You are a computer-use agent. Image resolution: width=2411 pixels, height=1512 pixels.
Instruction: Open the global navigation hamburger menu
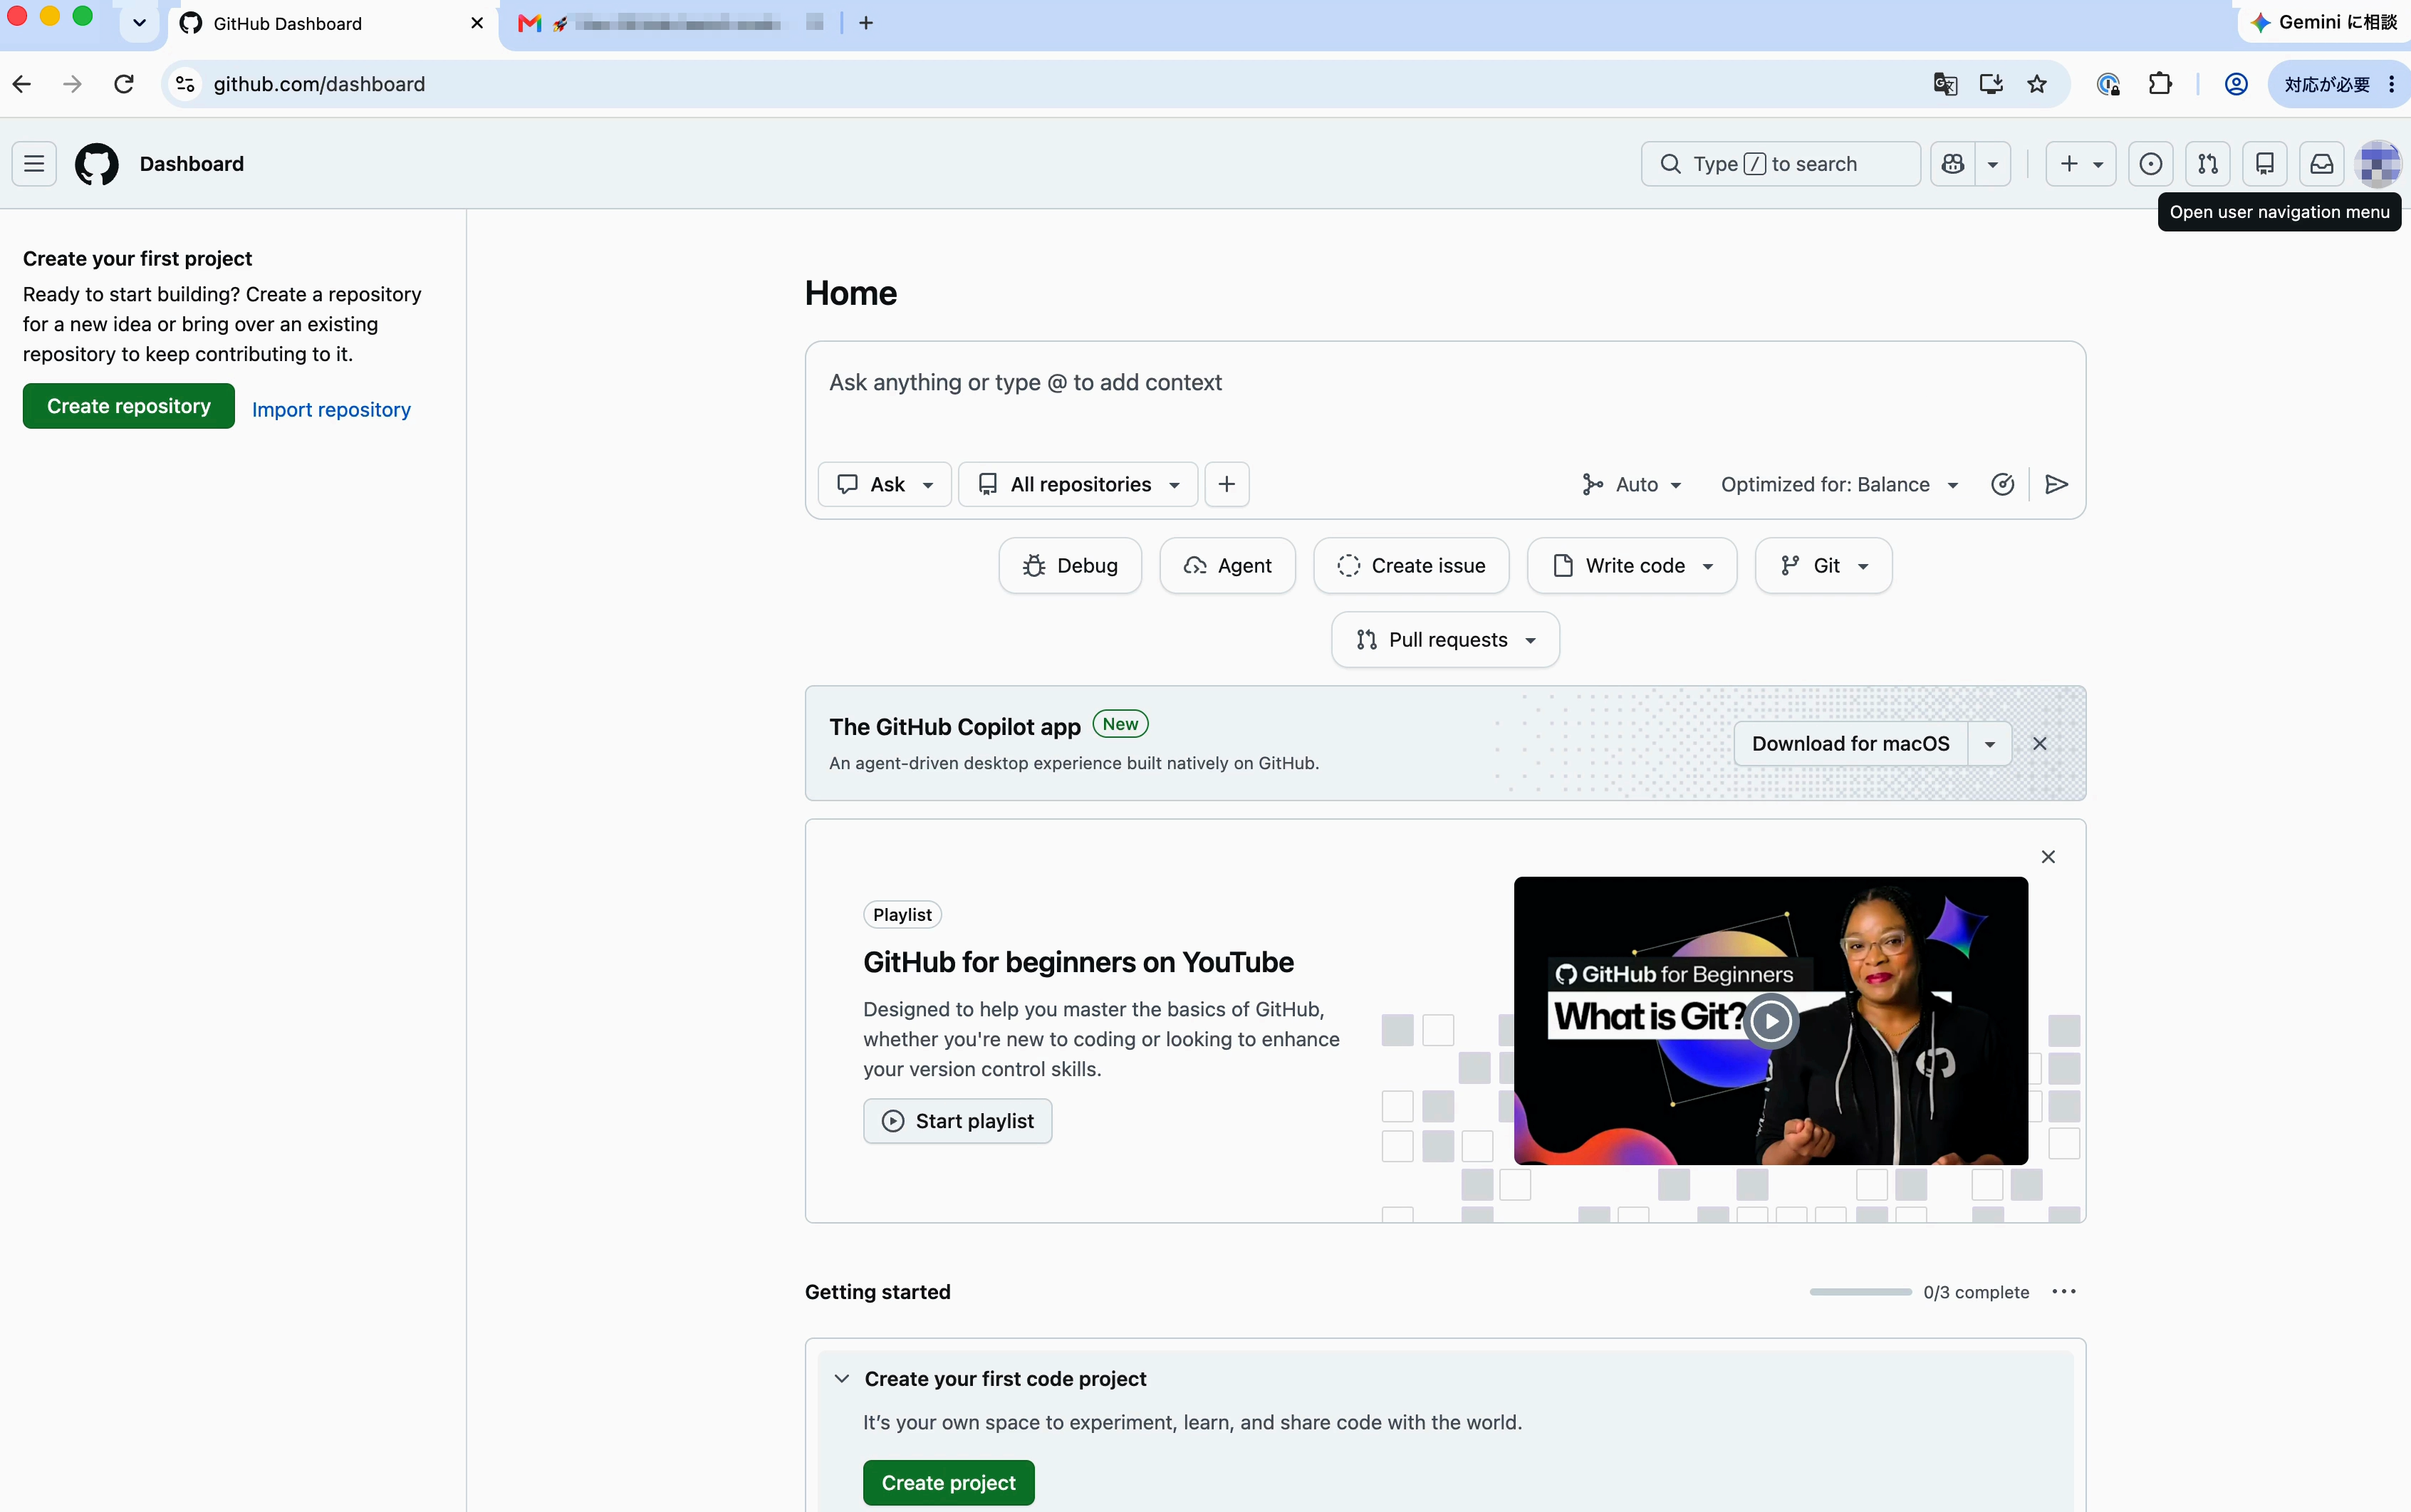(x=34, y=164)
